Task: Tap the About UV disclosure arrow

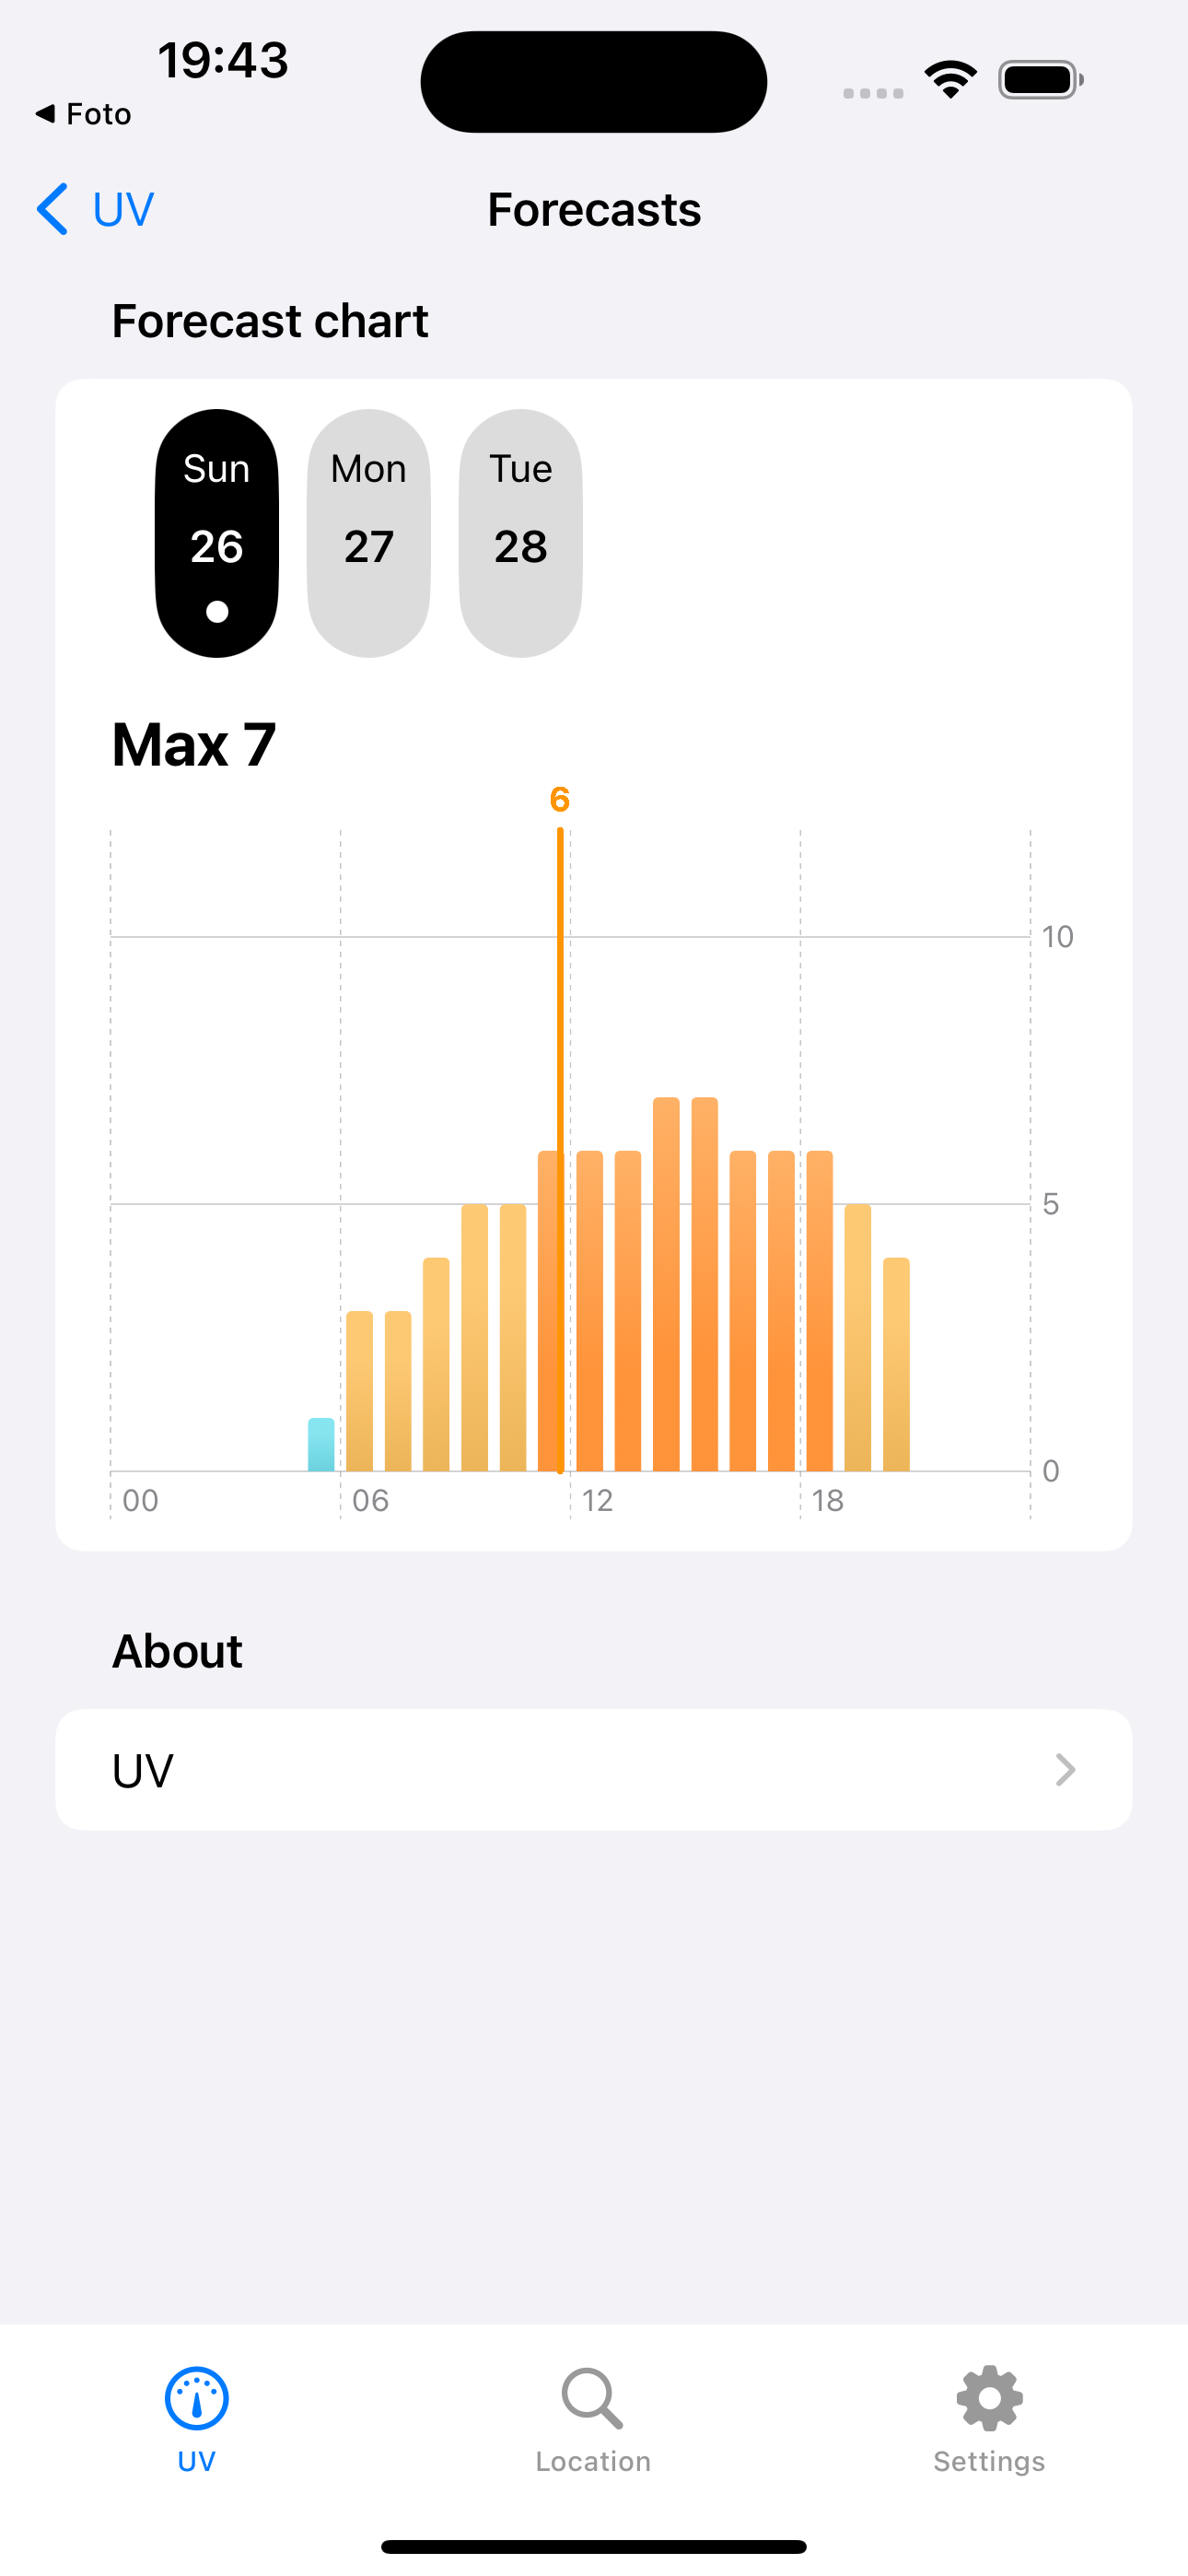Action: (x=1066, y=1769)
